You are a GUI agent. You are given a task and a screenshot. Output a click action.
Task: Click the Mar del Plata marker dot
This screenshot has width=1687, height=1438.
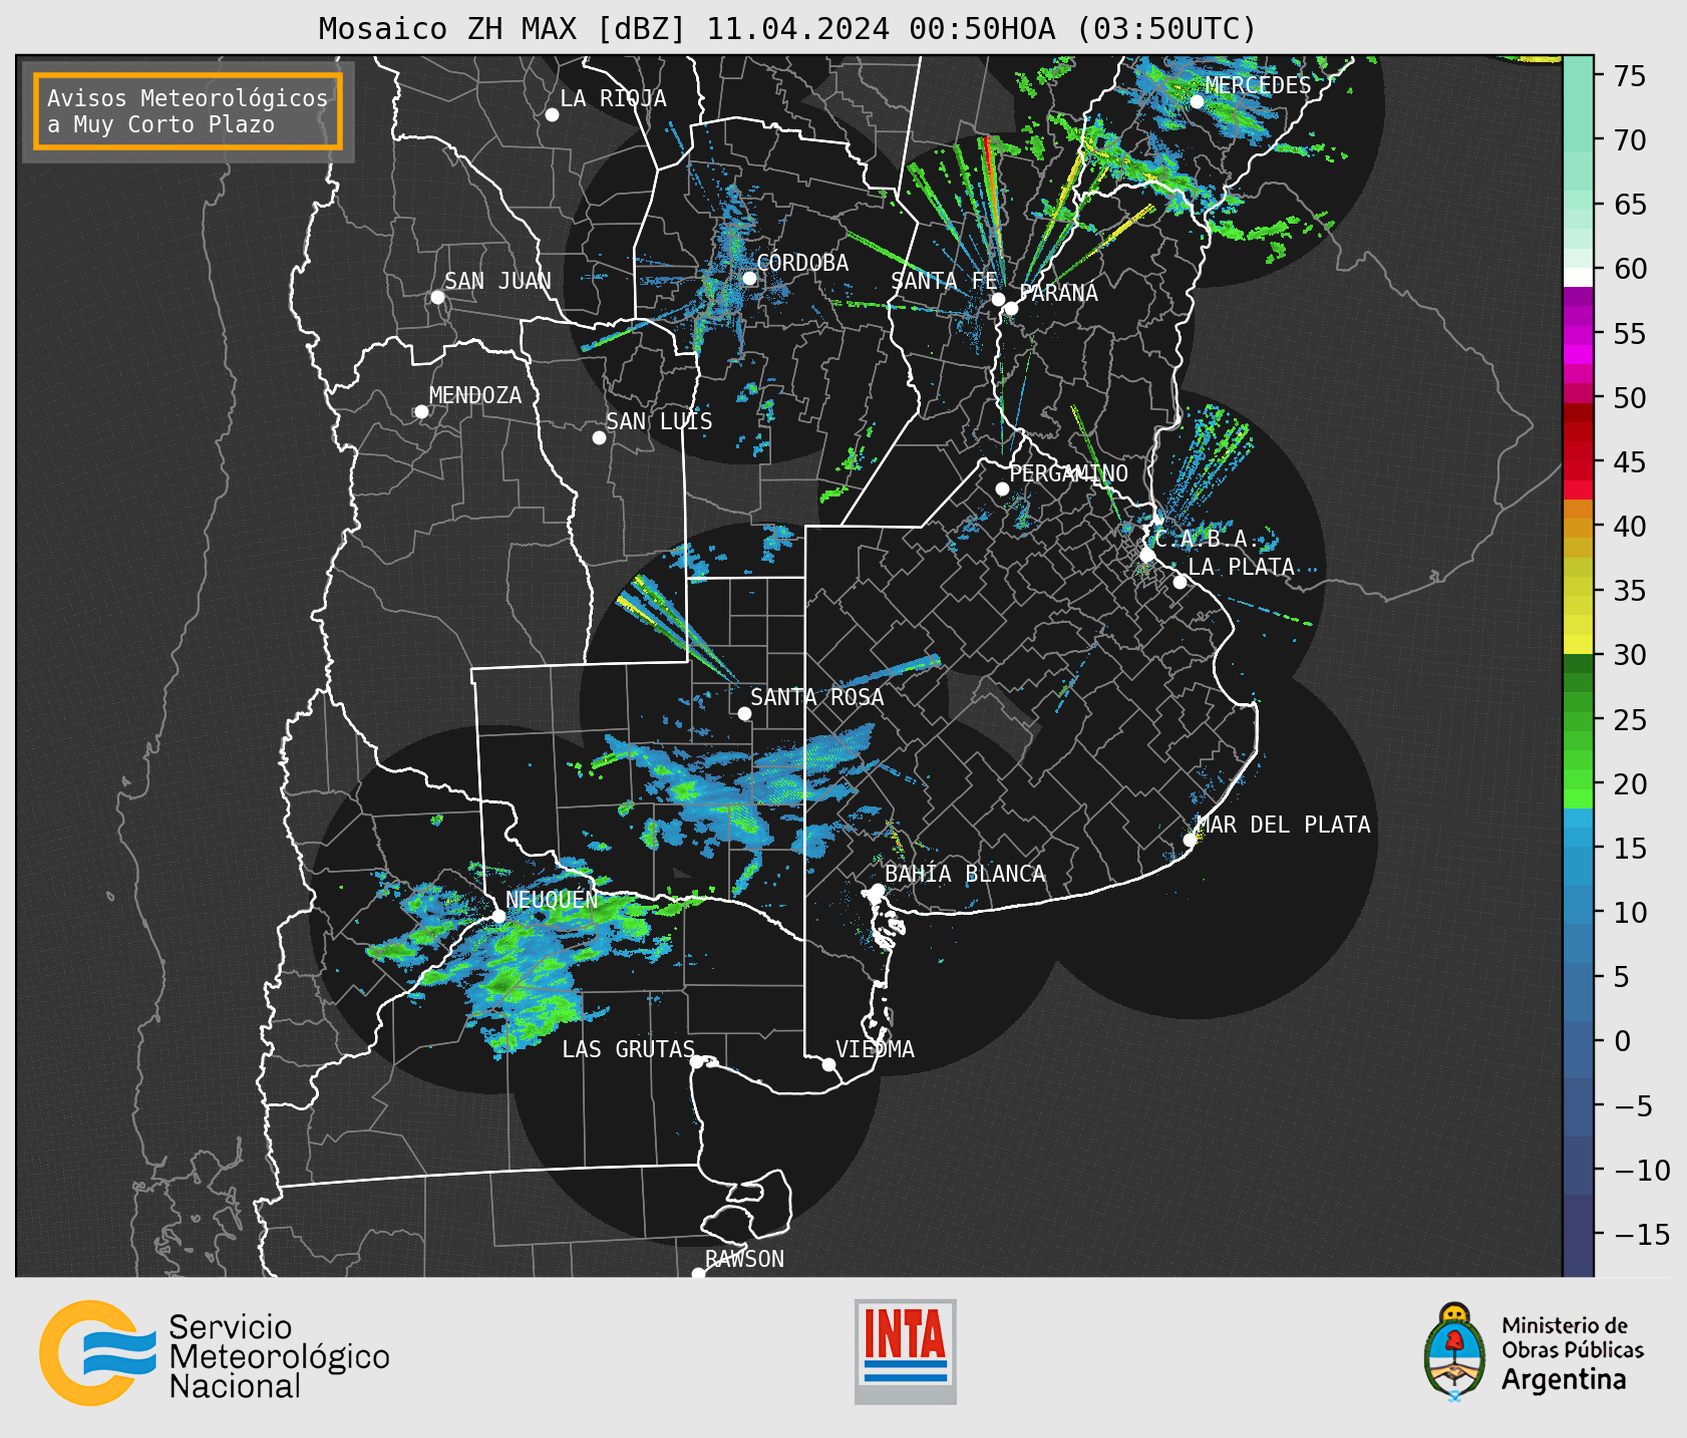coord(1190,840)
